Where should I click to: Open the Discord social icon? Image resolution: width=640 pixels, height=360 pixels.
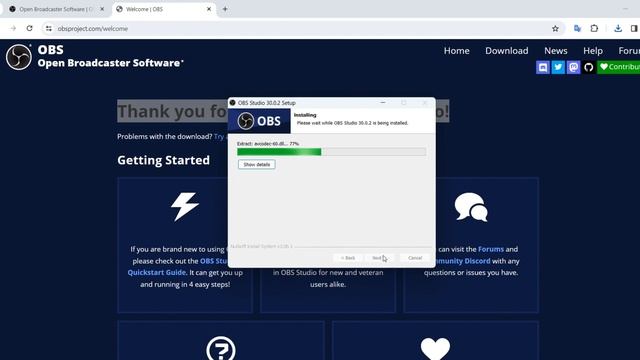[x=542, y=67]
